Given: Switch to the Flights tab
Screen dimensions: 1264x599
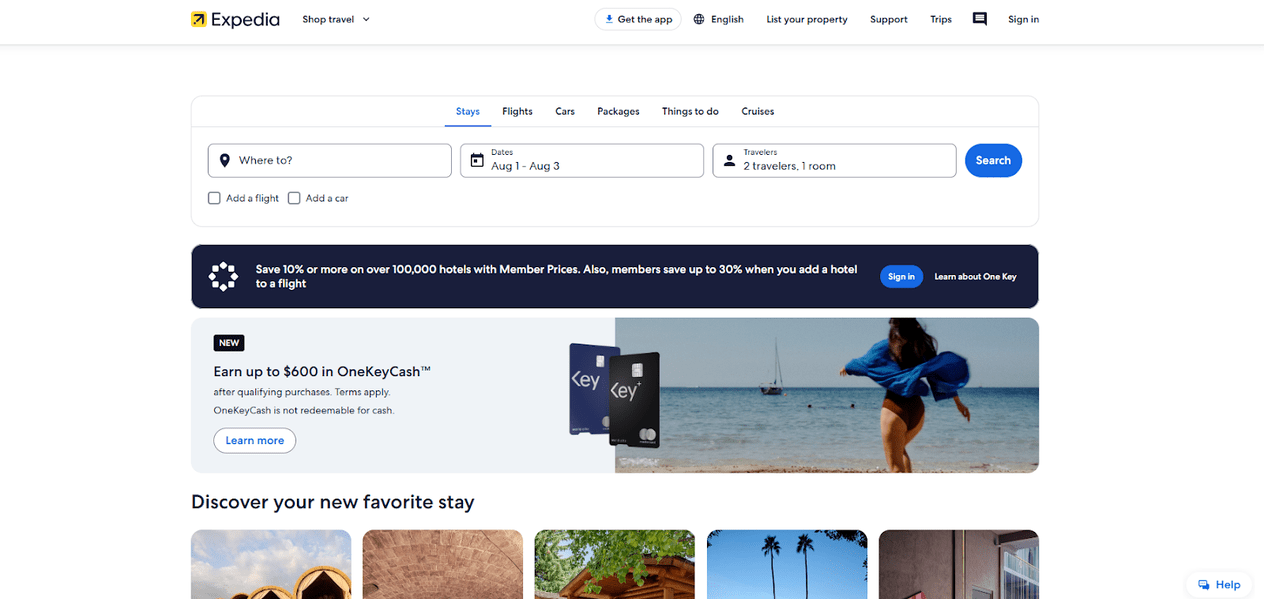Looking at the screenshot, I should point(517,111).
